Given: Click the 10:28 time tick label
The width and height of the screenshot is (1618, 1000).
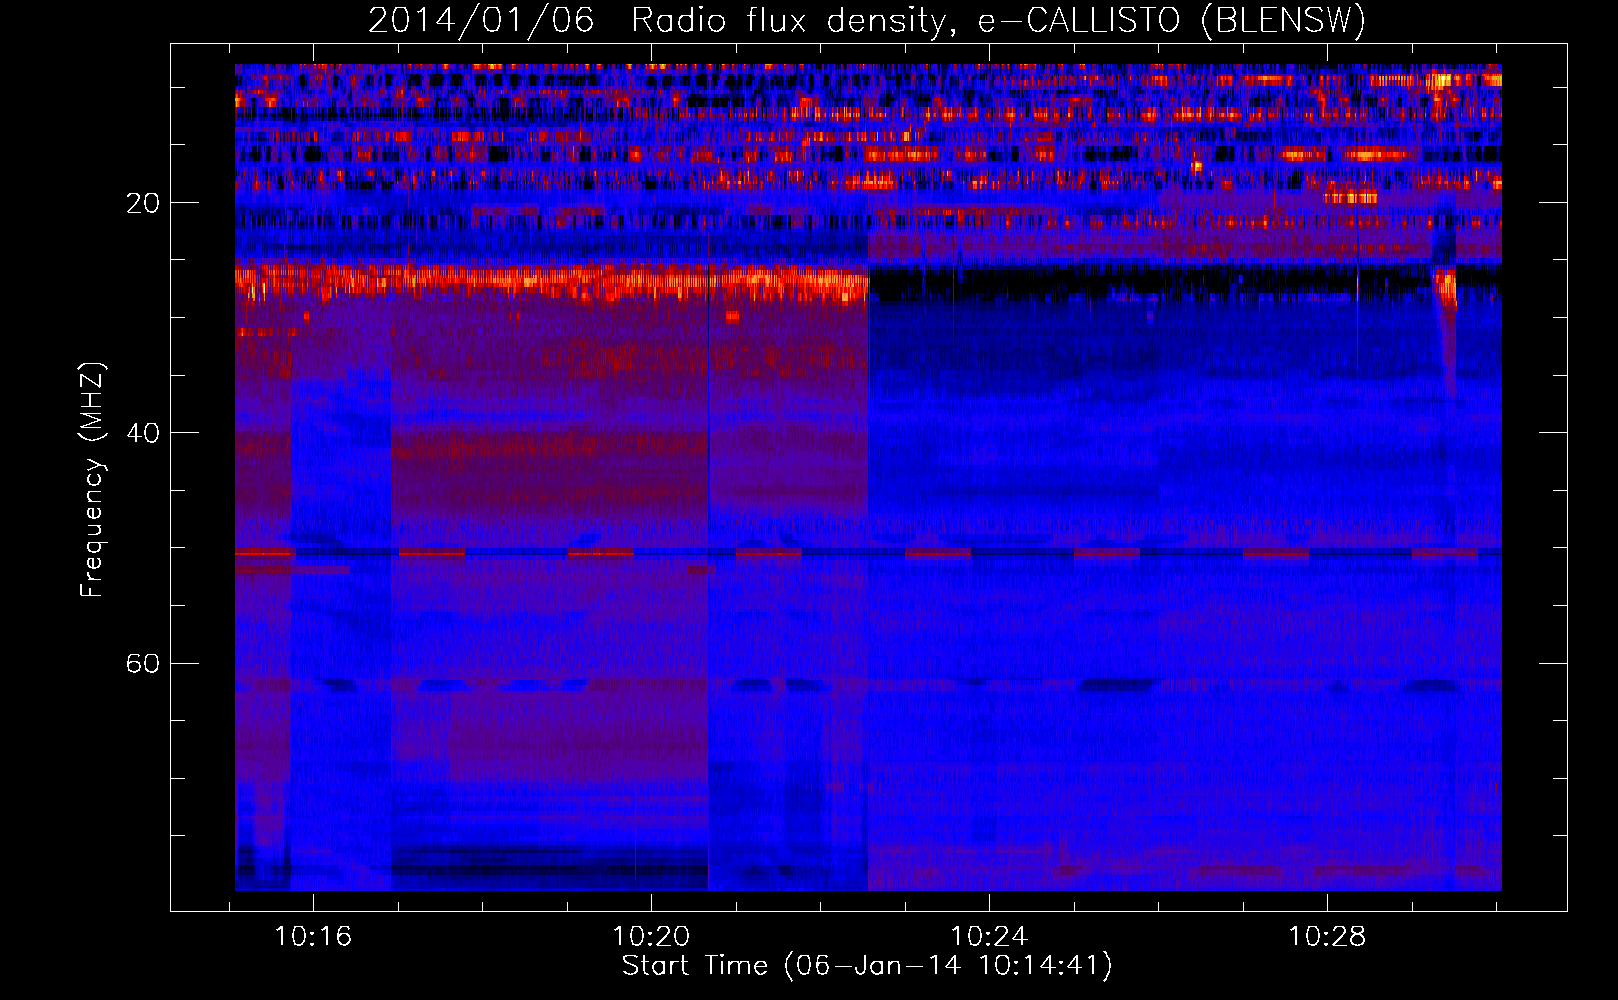Looking at the screenshot, I should [x=1326, y=937].
